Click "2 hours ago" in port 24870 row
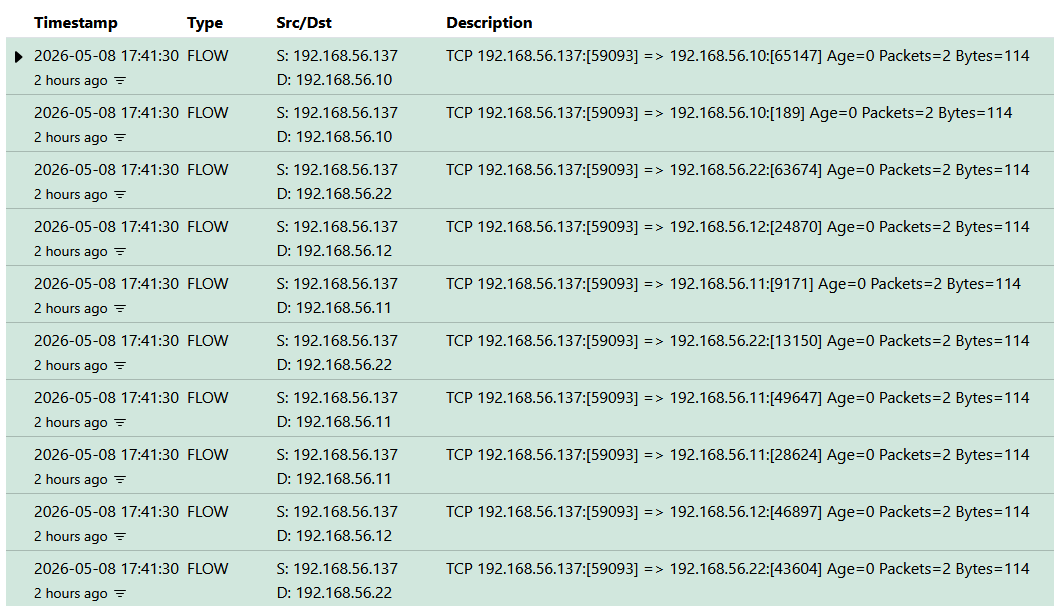 pos(71,252)
